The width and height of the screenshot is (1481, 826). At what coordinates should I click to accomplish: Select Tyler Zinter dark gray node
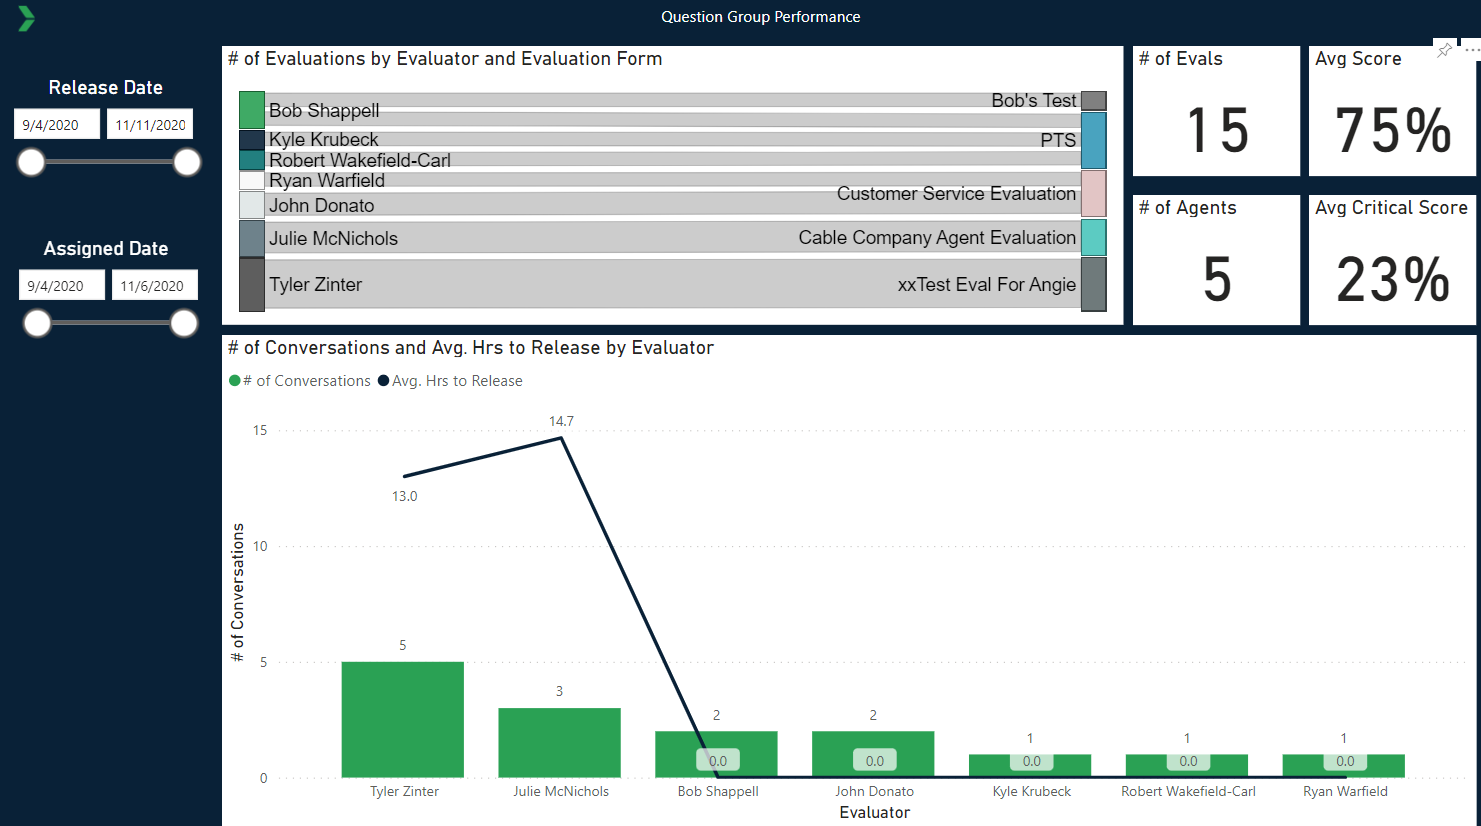(x=252, y=285)
